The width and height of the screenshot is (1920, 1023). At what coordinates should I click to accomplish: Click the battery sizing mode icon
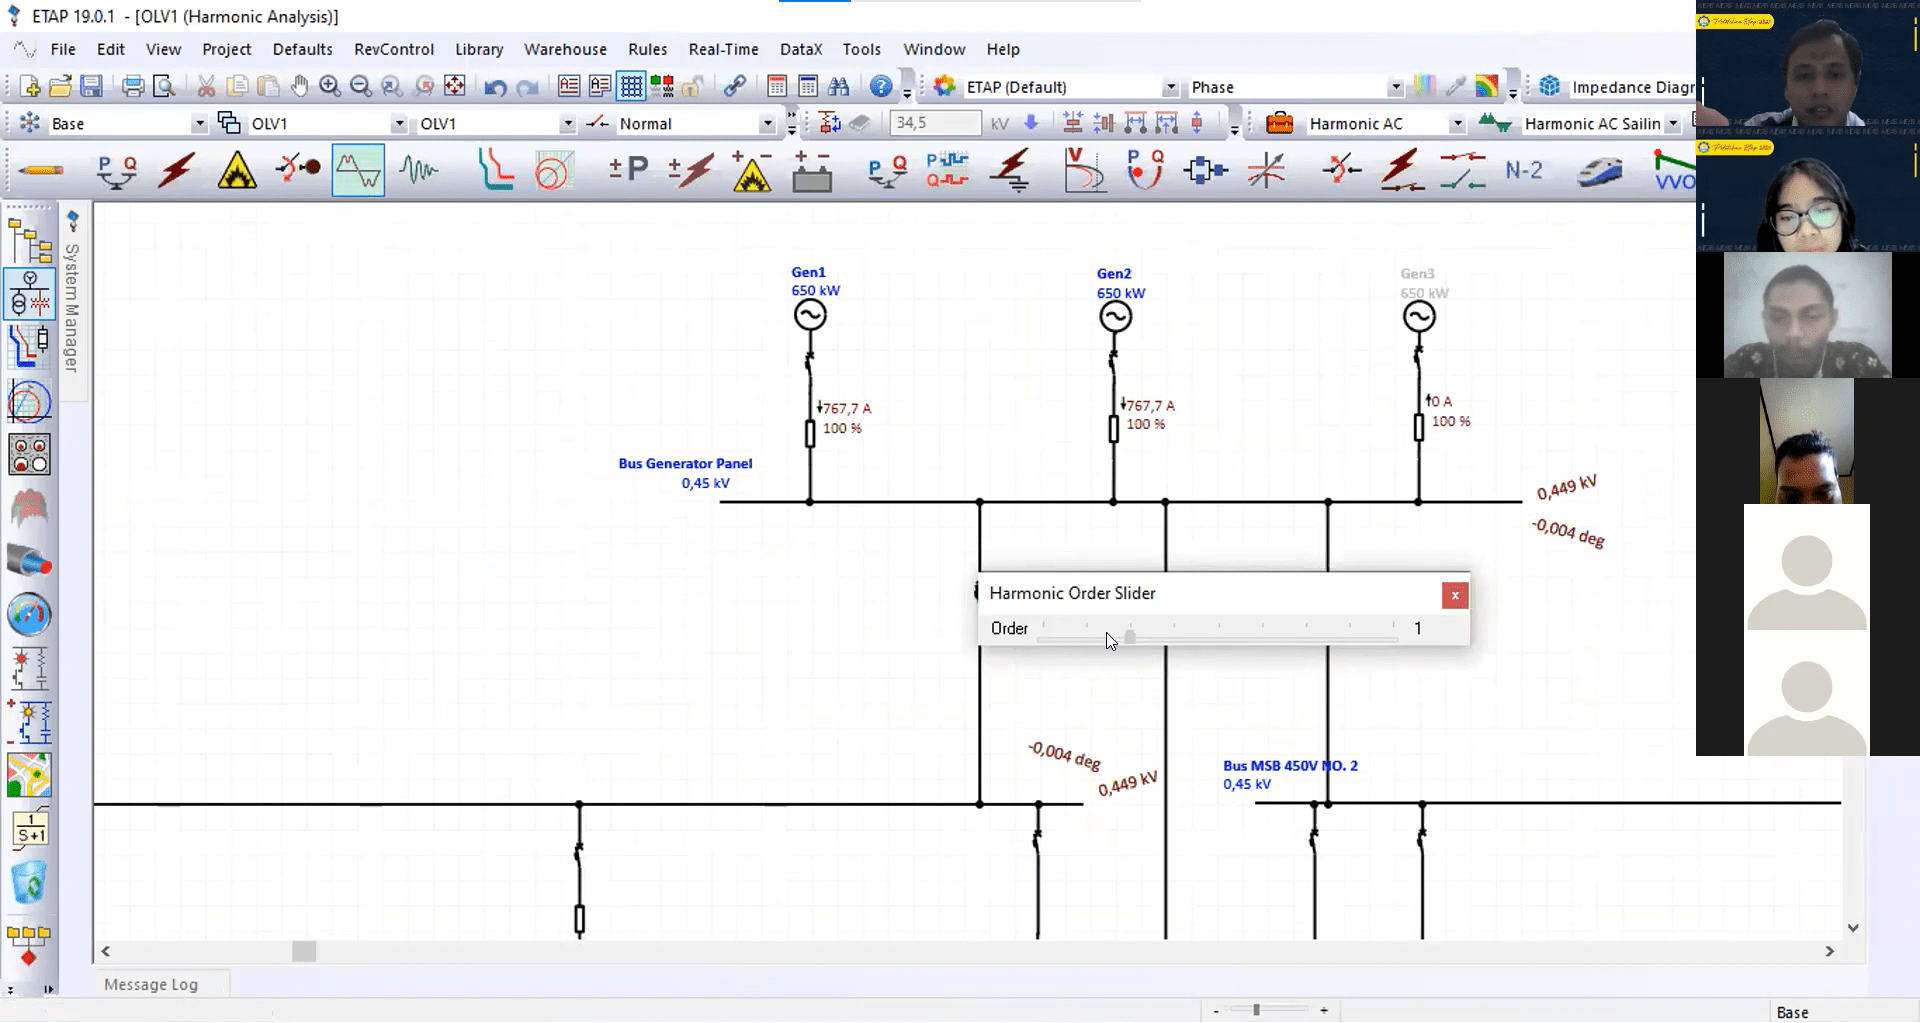[811, 171]
